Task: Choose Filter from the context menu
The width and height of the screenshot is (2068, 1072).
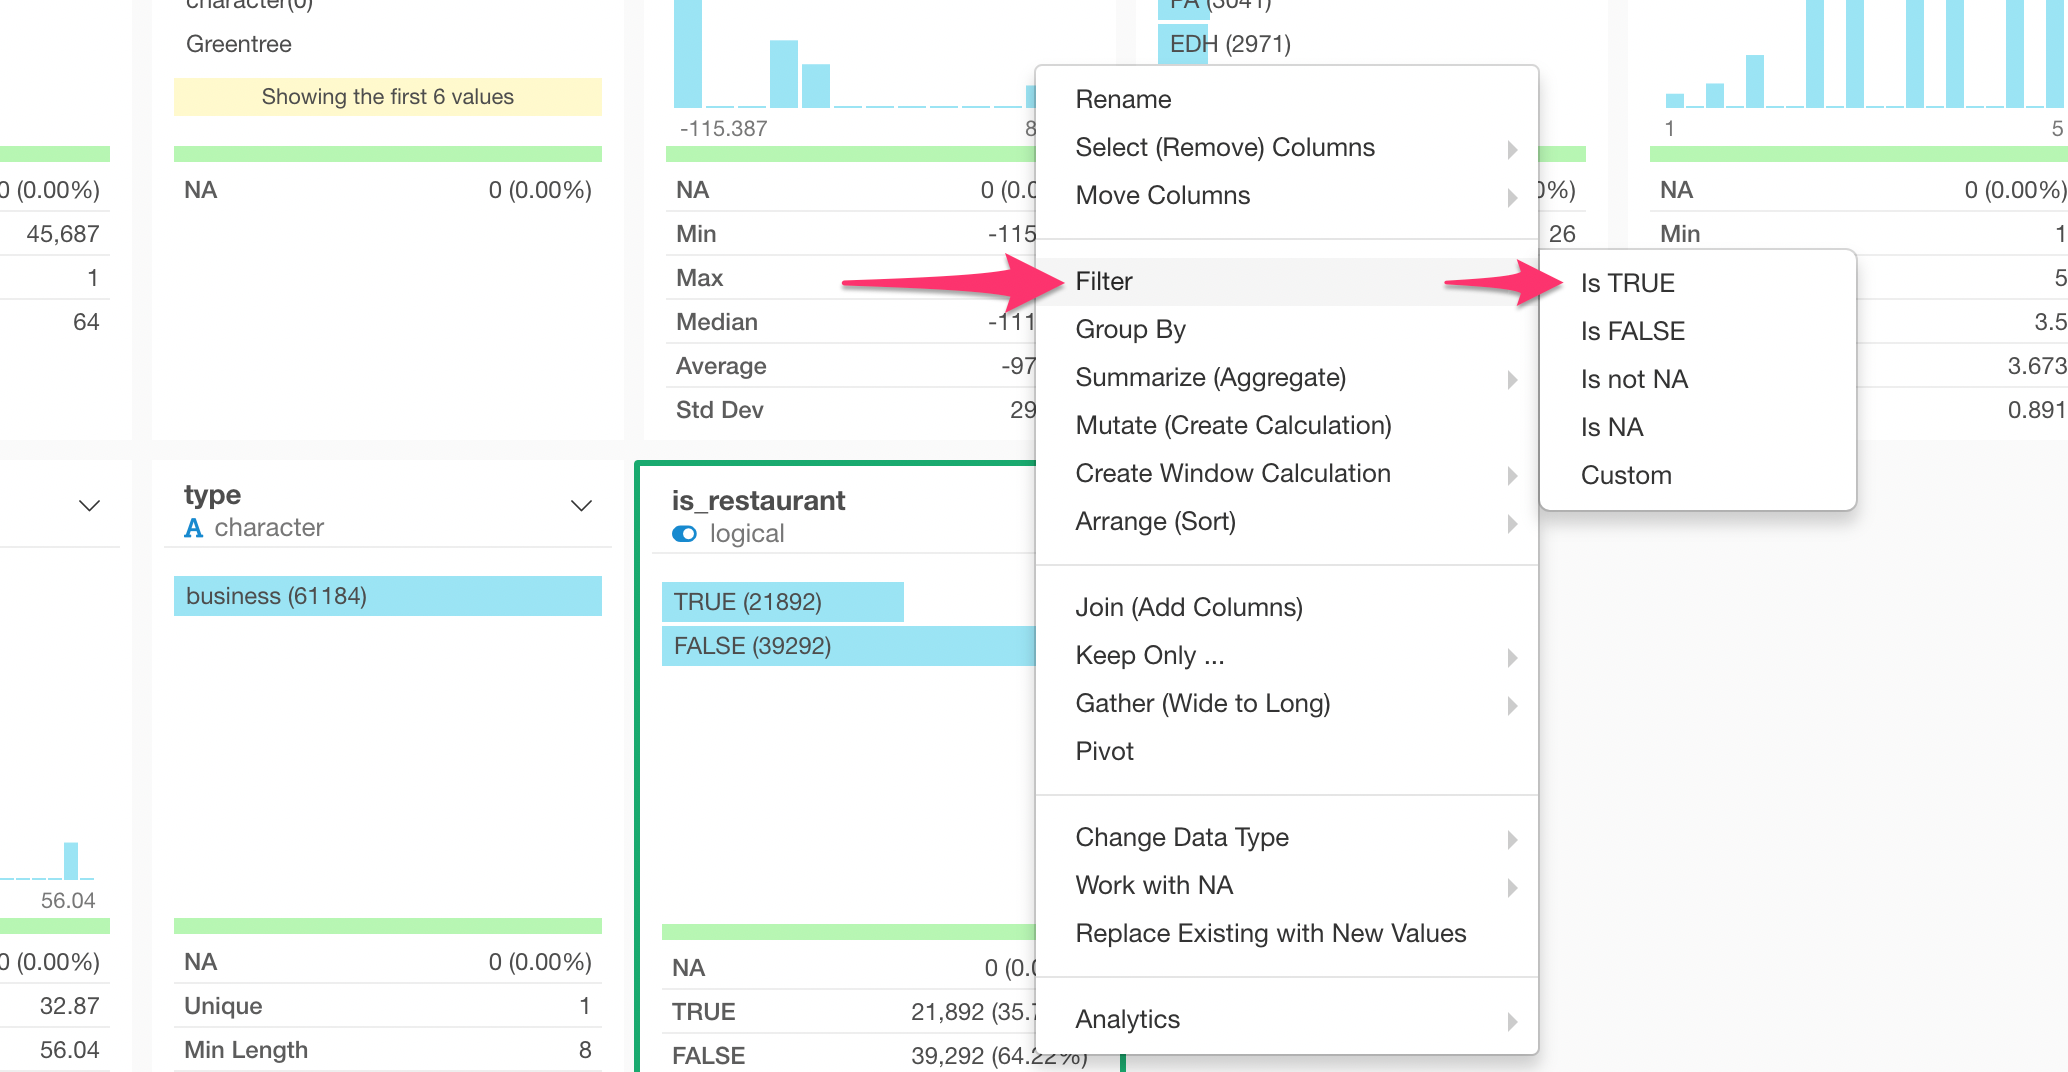Action: pyautogui.click(x=1104, y=281)
